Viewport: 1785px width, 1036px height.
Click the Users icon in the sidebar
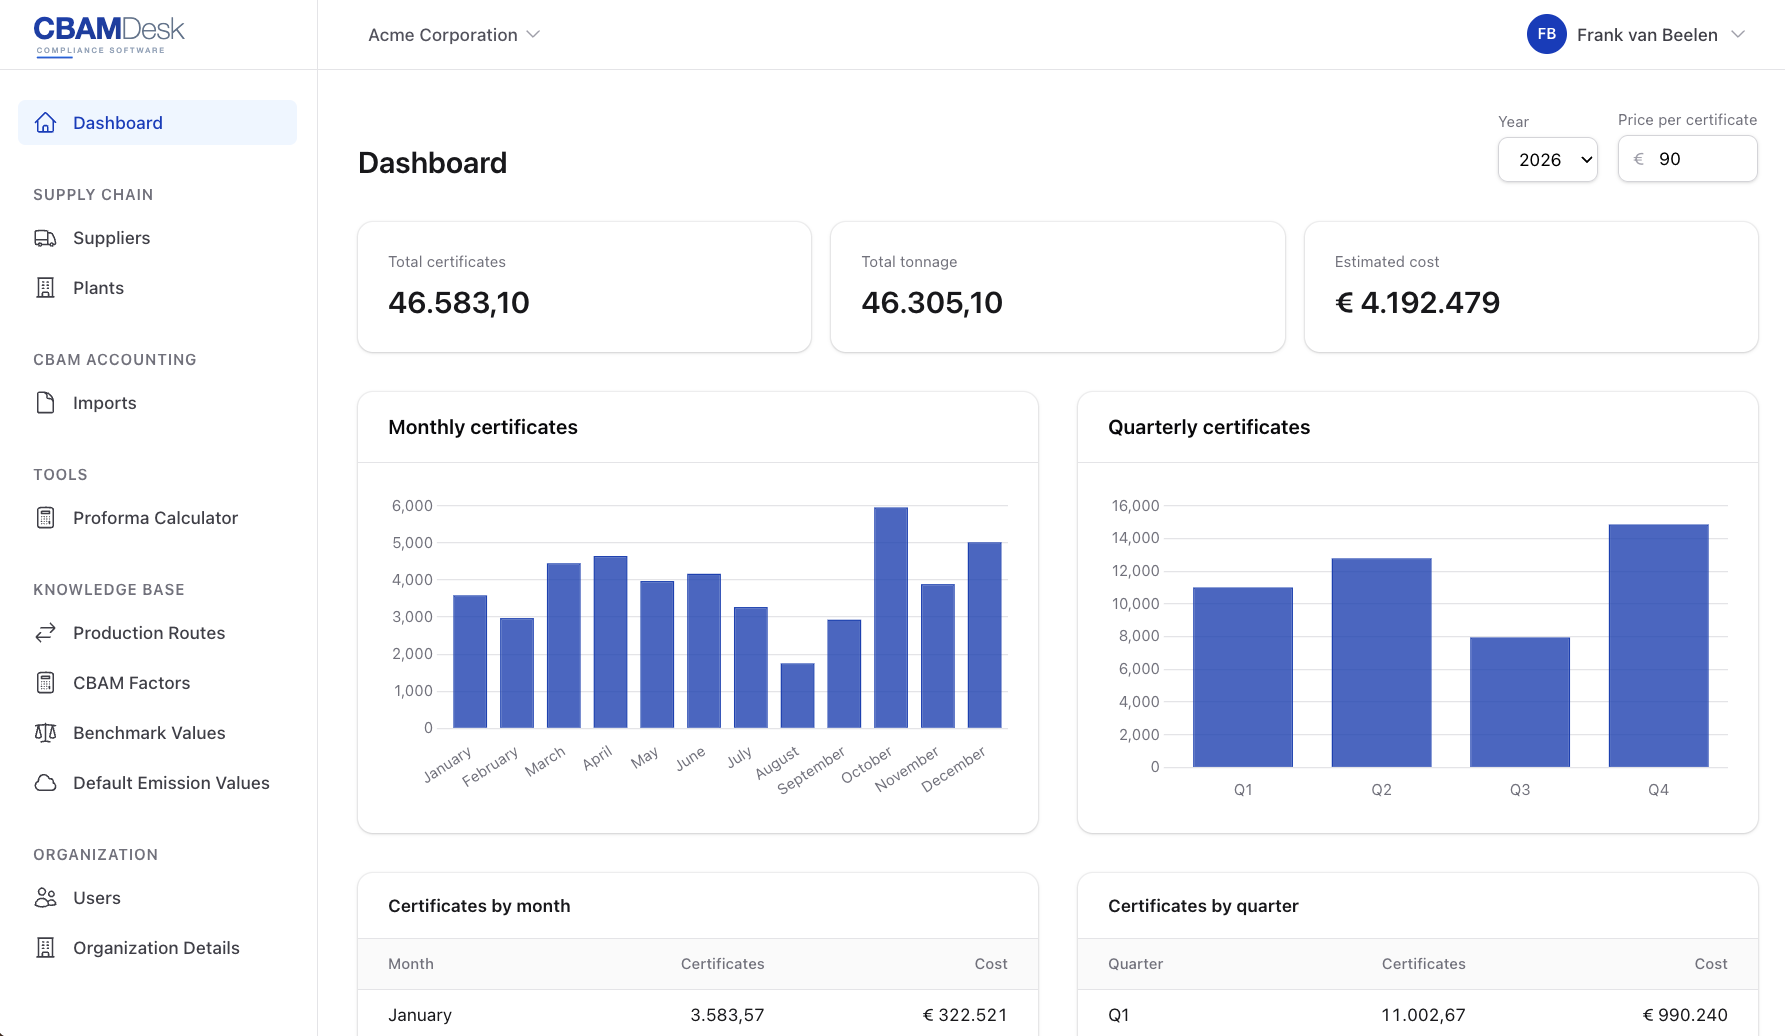tap(46, 897)
